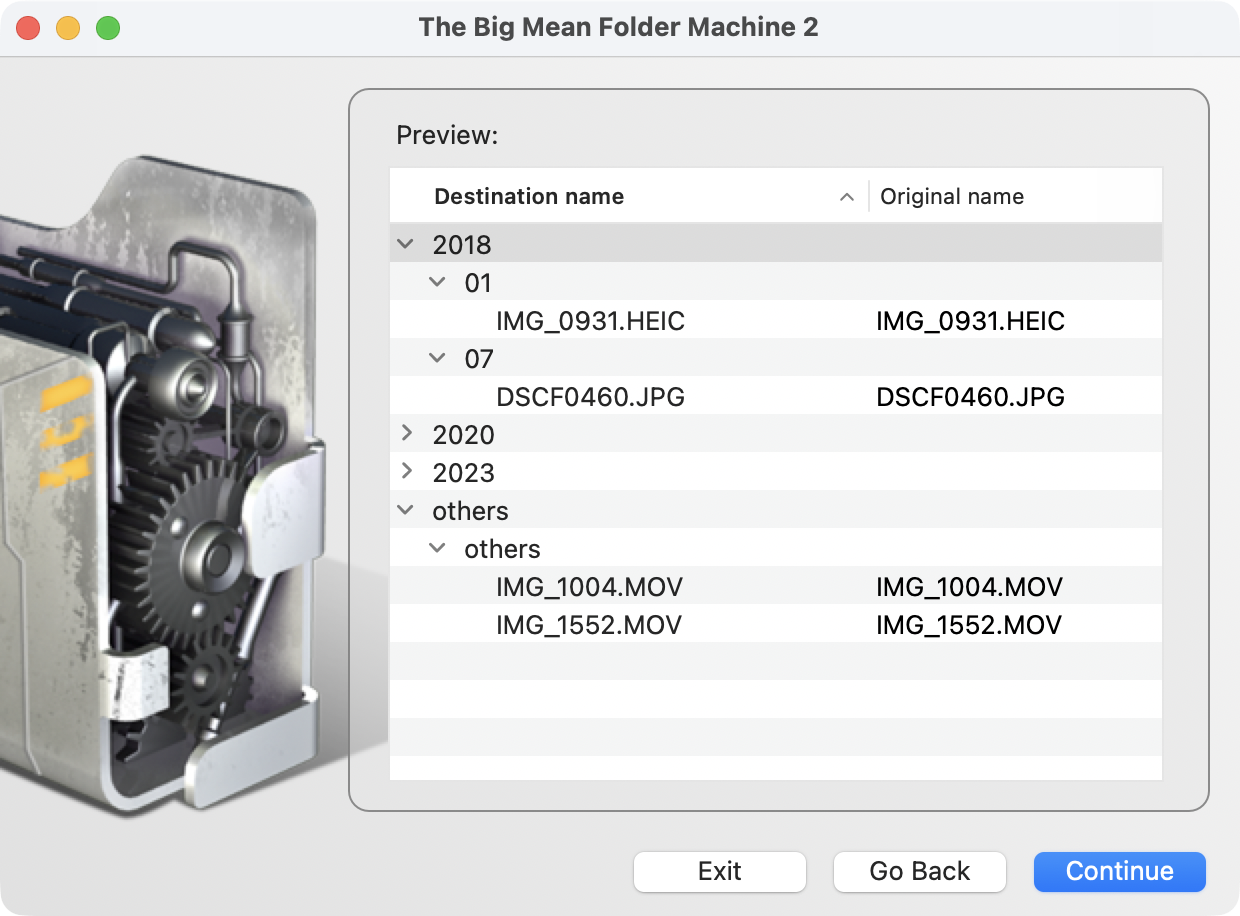Expand the 2020 folder chevron
This screenshot has width=1240, height=916.
pyautogui.click(x=406, y=433)
